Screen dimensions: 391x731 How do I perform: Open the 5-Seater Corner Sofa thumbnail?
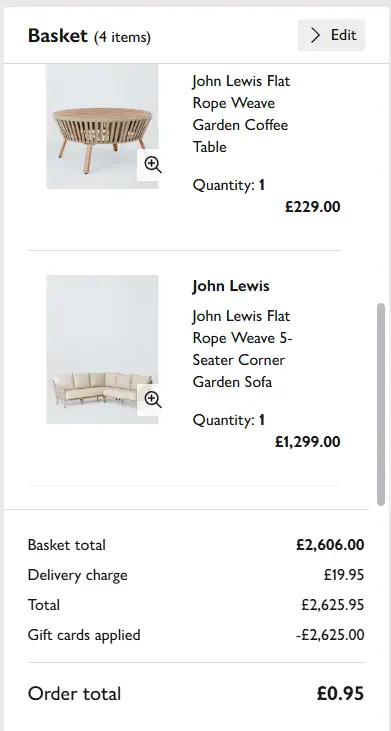102,349
